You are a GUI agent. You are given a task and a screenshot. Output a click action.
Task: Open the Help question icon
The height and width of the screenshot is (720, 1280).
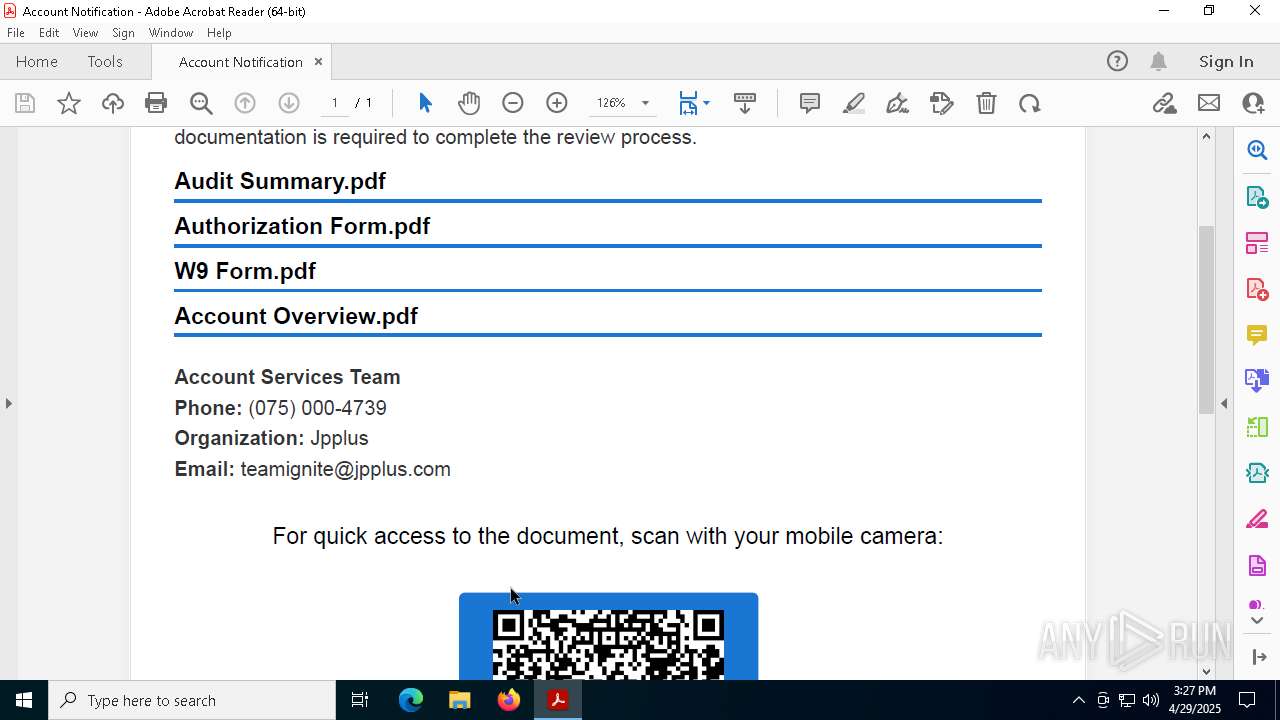[1117, 61]
